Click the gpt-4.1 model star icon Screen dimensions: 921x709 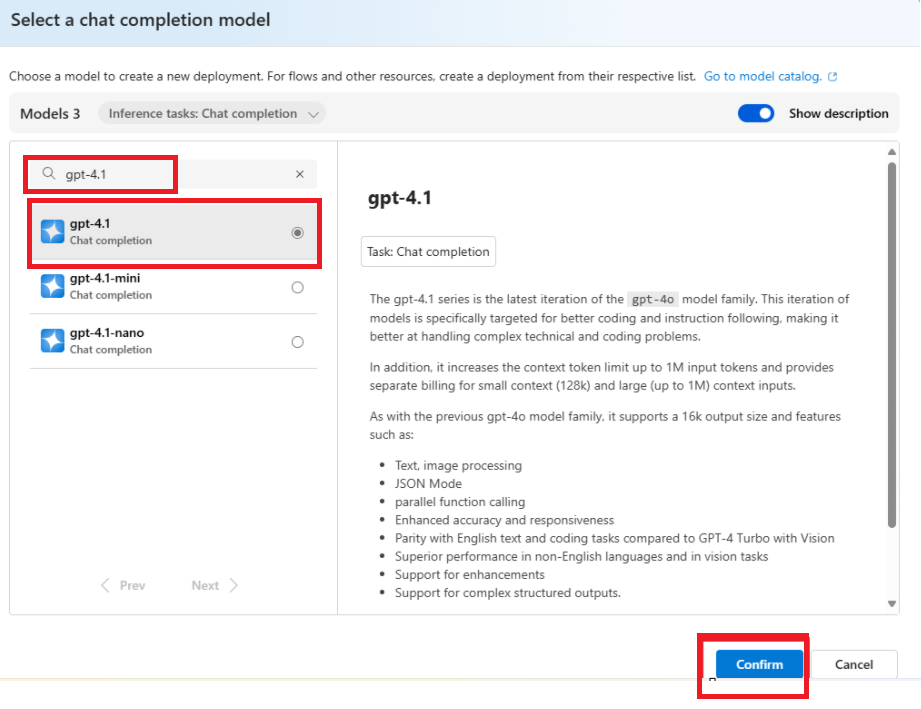pos(52,231)
